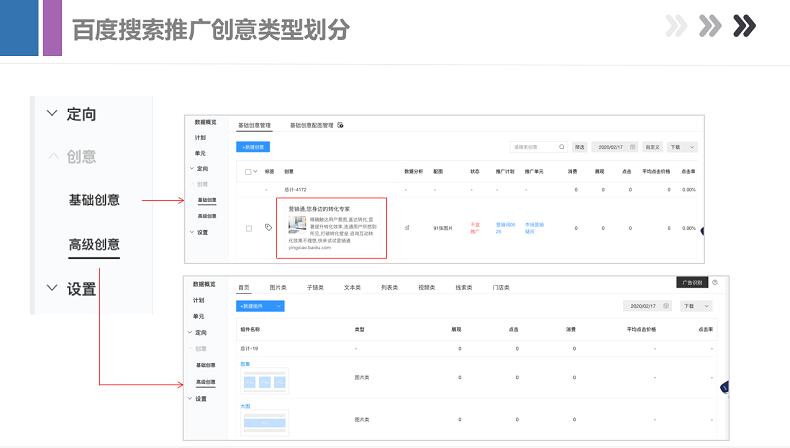Screen dimensions: 790x448
Task: Collapse the large 定向 section on the left
Action: pos(52,114)
